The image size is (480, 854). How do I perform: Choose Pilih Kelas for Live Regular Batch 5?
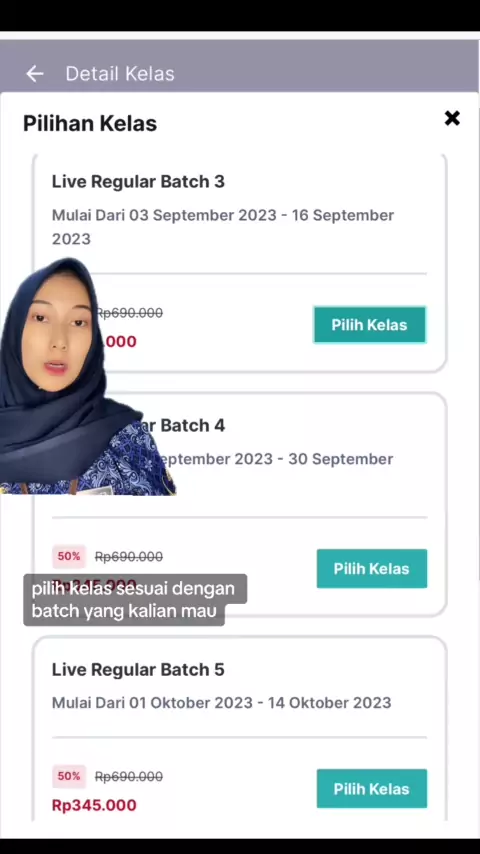[x=372, y=789]
